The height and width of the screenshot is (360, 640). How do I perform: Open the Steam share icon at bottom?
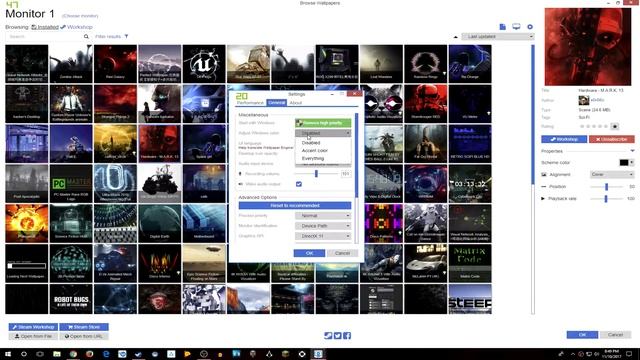tap(328, 336)
